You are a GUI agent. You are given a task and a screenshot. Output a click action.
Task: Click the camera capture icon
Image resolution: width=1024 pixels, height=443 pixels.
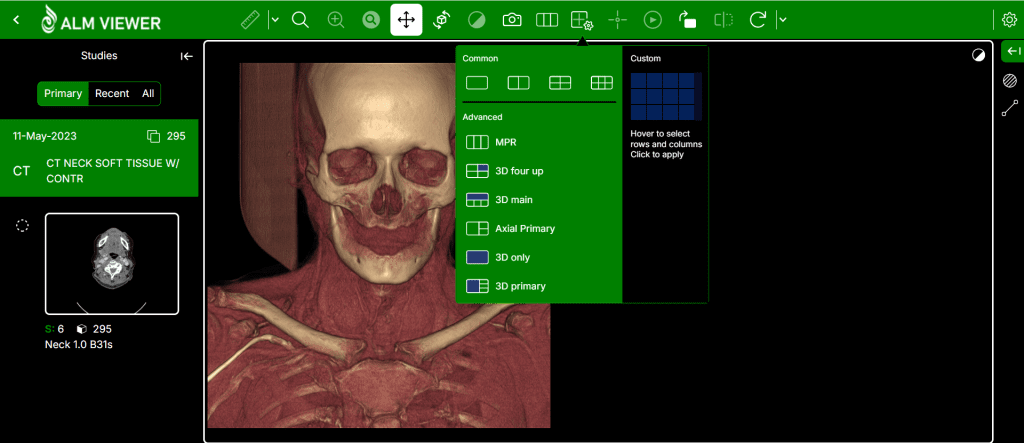(511, 19)
